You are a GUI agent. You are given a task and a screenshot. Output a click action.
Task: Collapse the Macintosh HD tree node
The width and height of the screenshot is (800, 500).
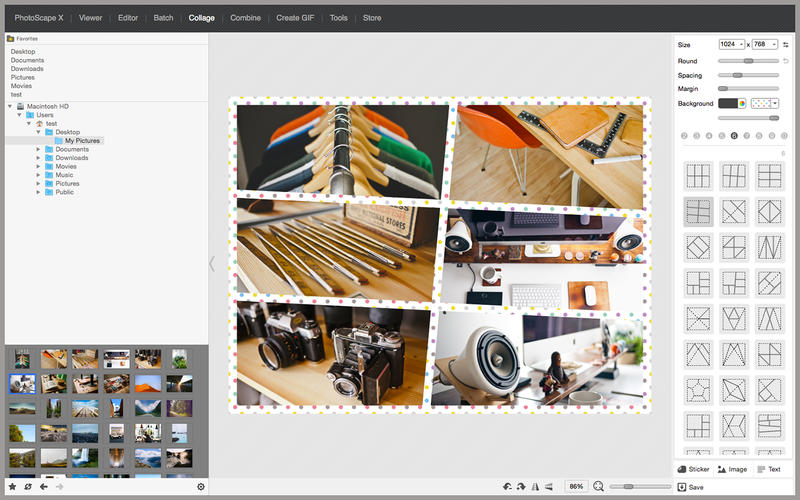click(9, 106)
